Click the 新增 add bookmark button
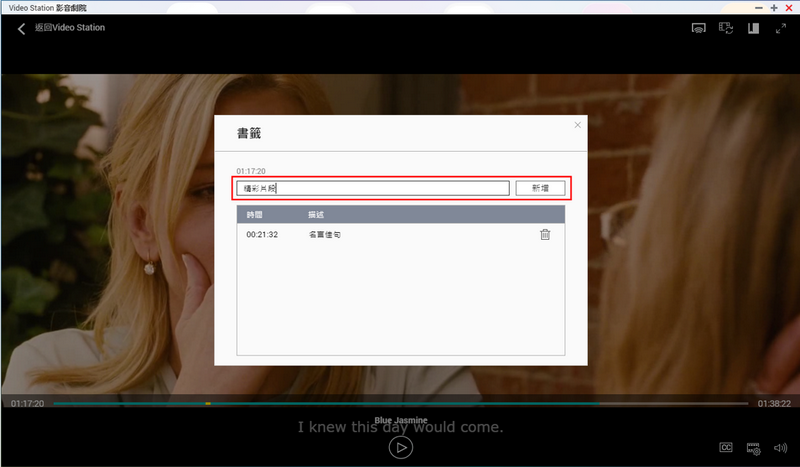 click(x=540, y=188)
